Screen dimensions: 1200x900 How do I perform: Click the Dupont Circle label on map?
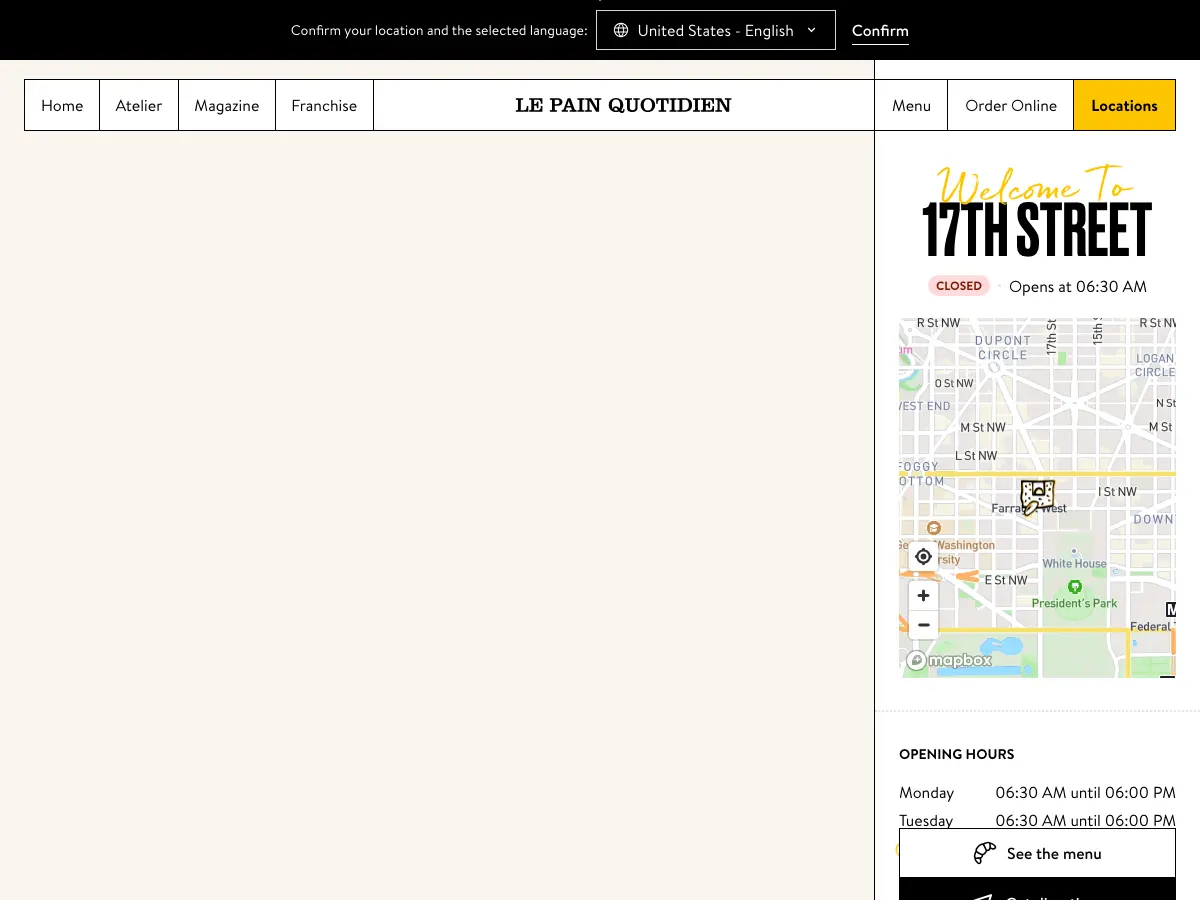(1002, 347)
